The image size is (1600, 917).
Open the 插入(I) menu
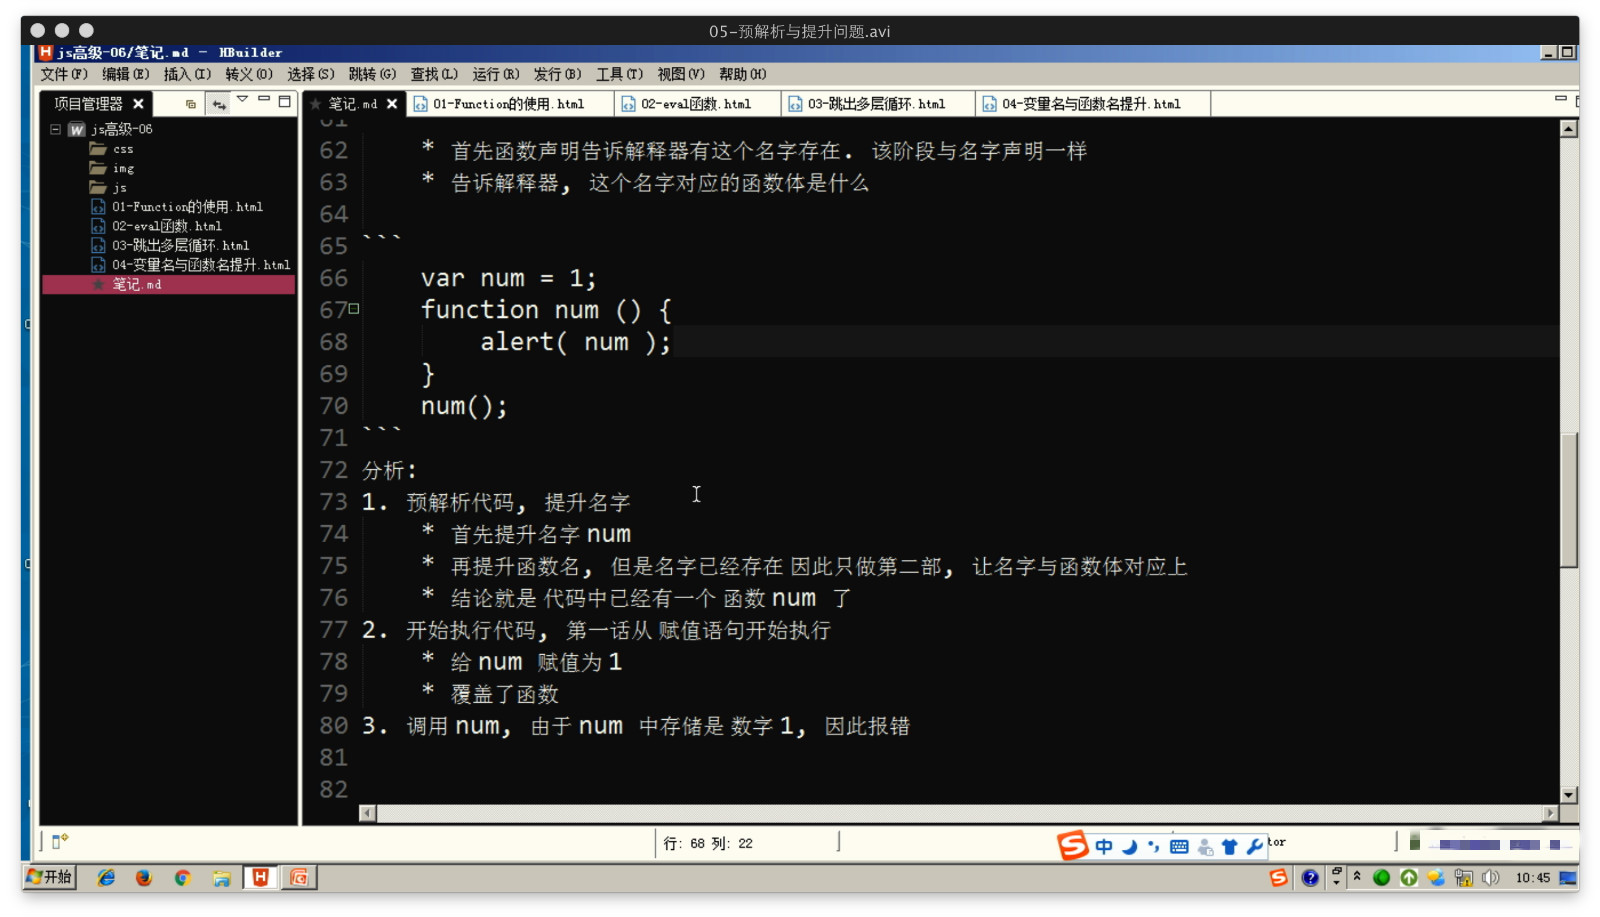click(187, 74)
